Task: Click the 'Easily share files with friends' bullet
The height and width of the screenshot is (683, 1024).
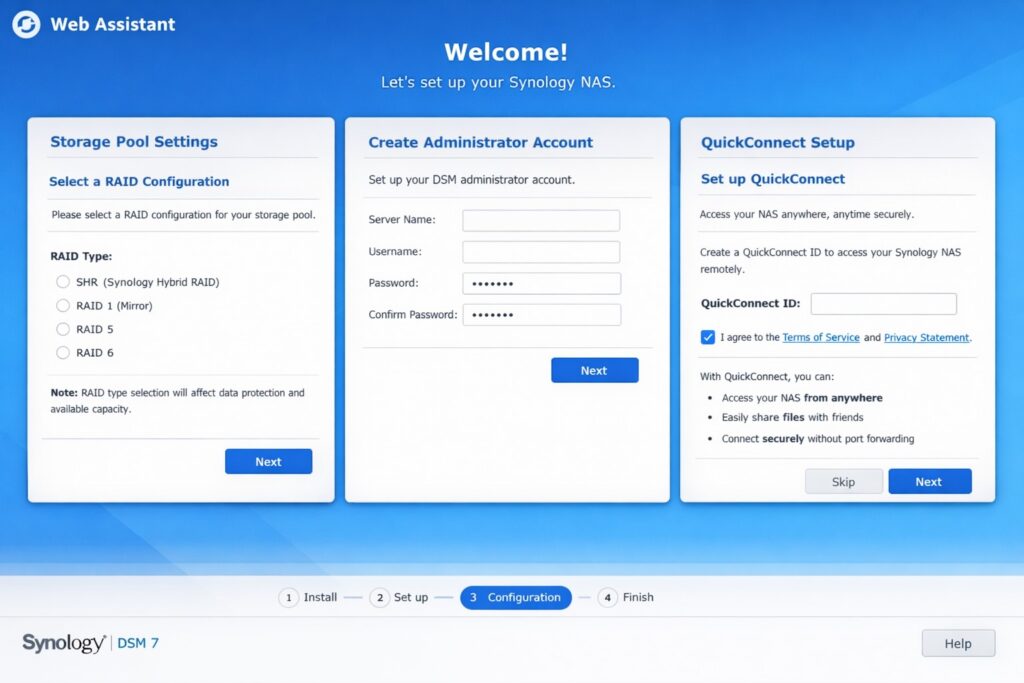Action: point(792,417)
